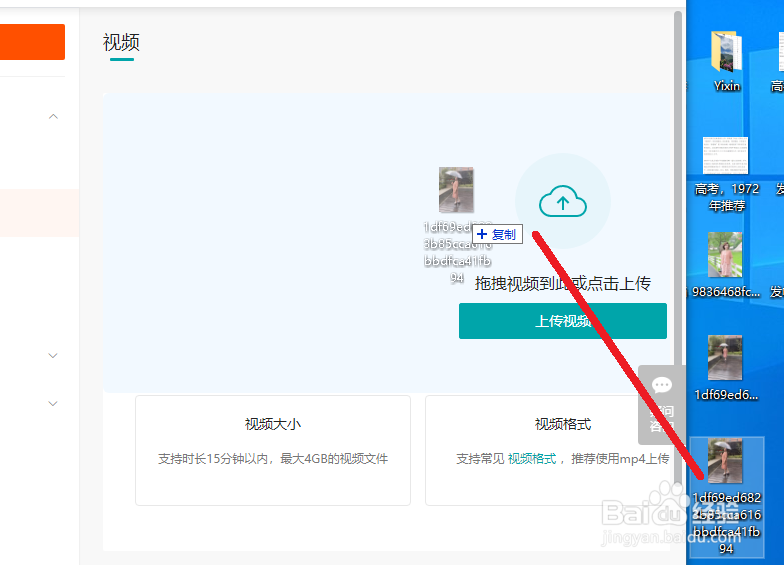Click the 拖拽视频到此或点击上传 text
Screen dimensions: 784x565
point(562,284)
